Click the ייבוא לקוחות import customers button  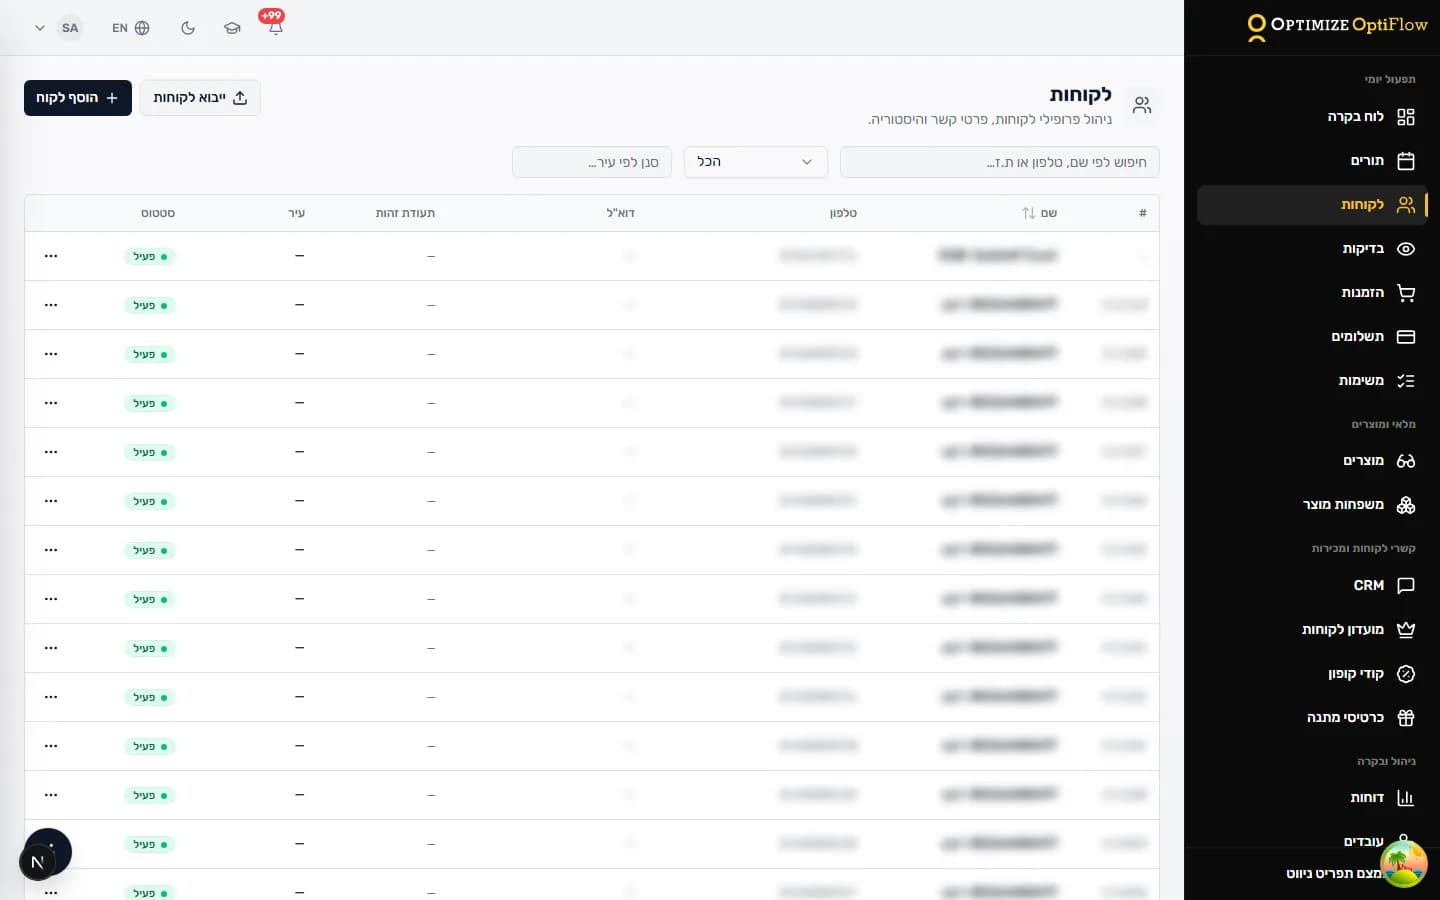200,98
